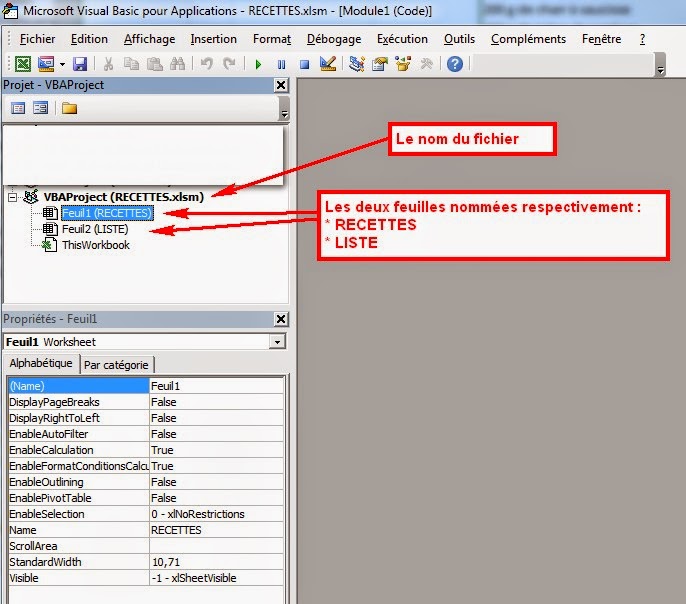The width and height of the screenshot is (686, 604).
Task: Save the workbook with the floppy icon
Action: [80, 64]
